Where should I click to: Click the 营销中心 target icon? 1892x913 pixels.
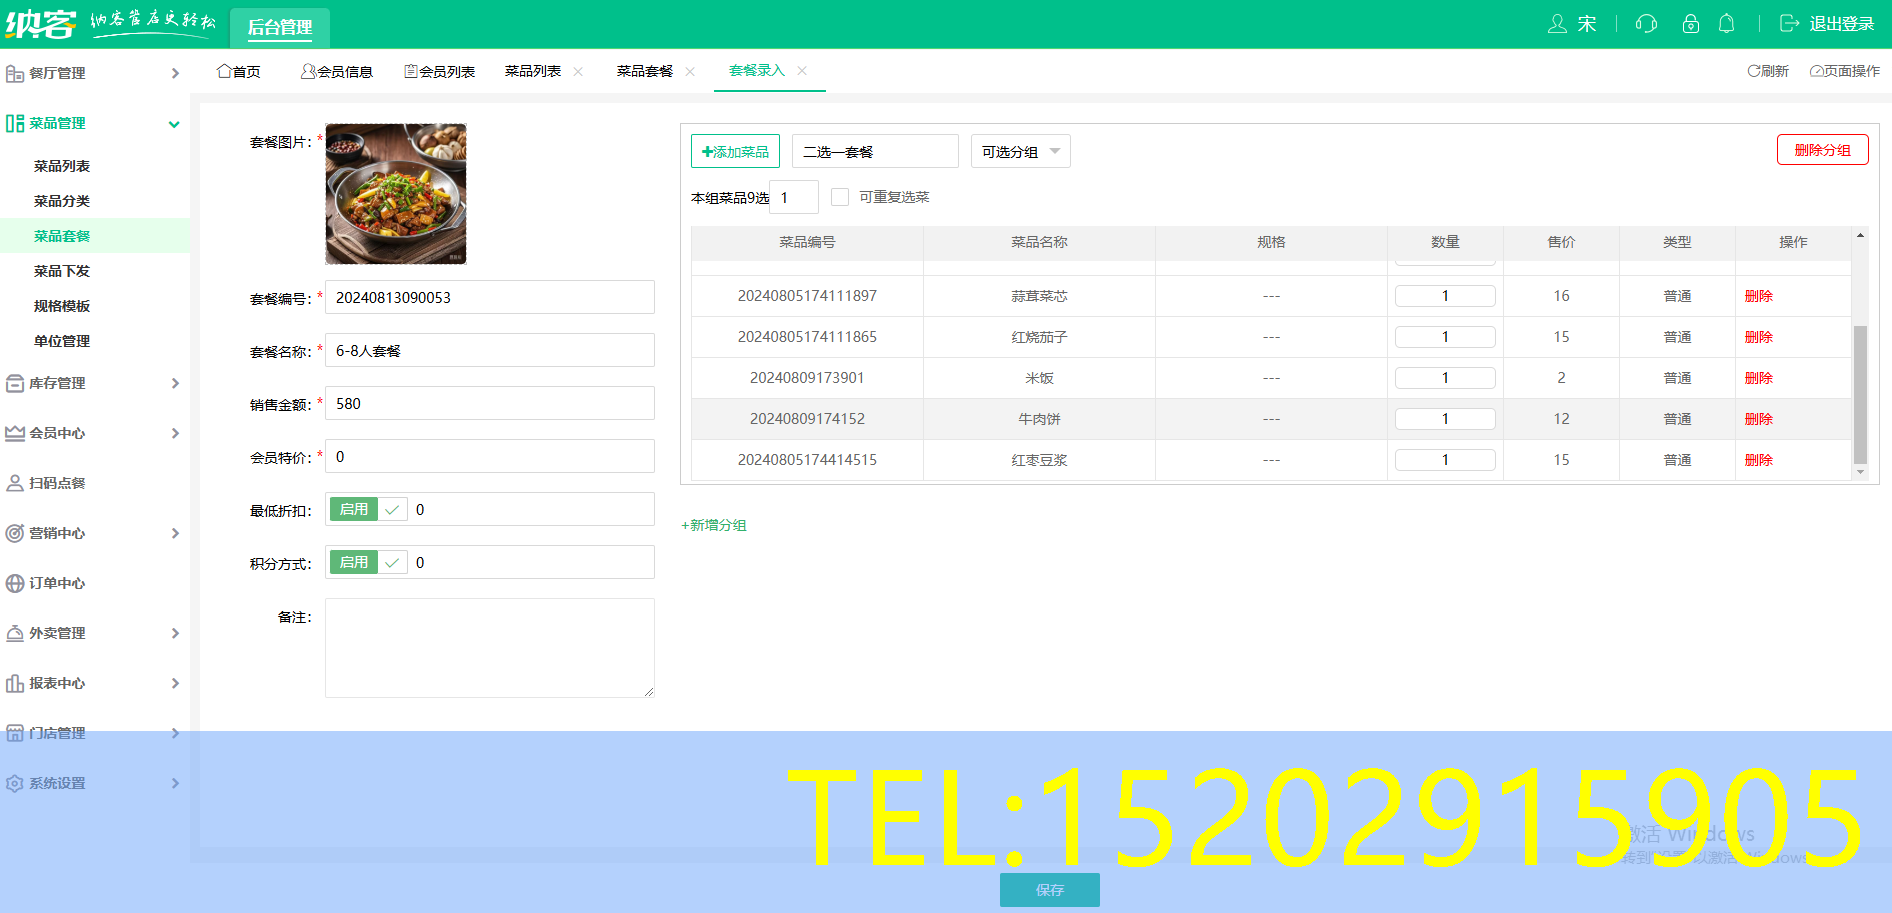[15, 533]
